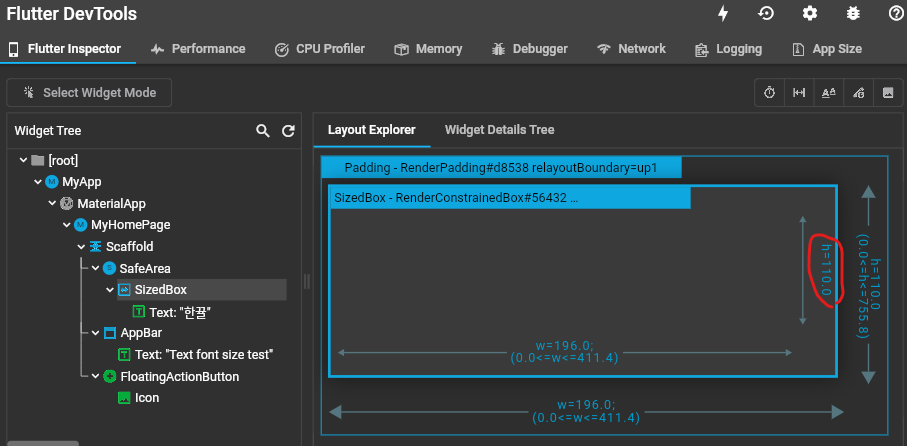Viewport: 907px width, 446px height.
Task: Collapse the SizedBox node chevron
Action: tap(110, 290)
